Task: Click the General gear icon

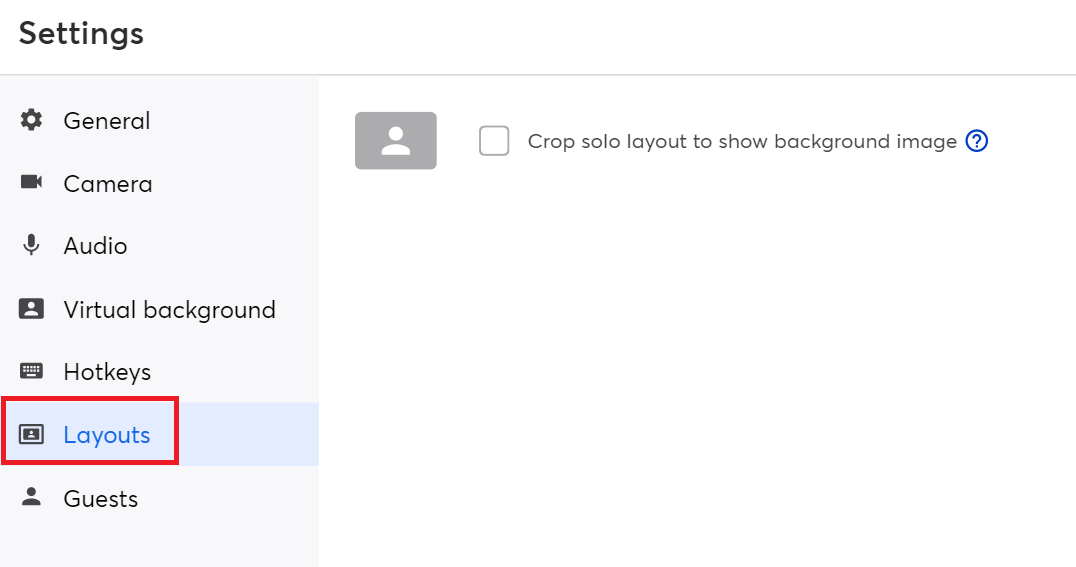Action: coord(32,120)
